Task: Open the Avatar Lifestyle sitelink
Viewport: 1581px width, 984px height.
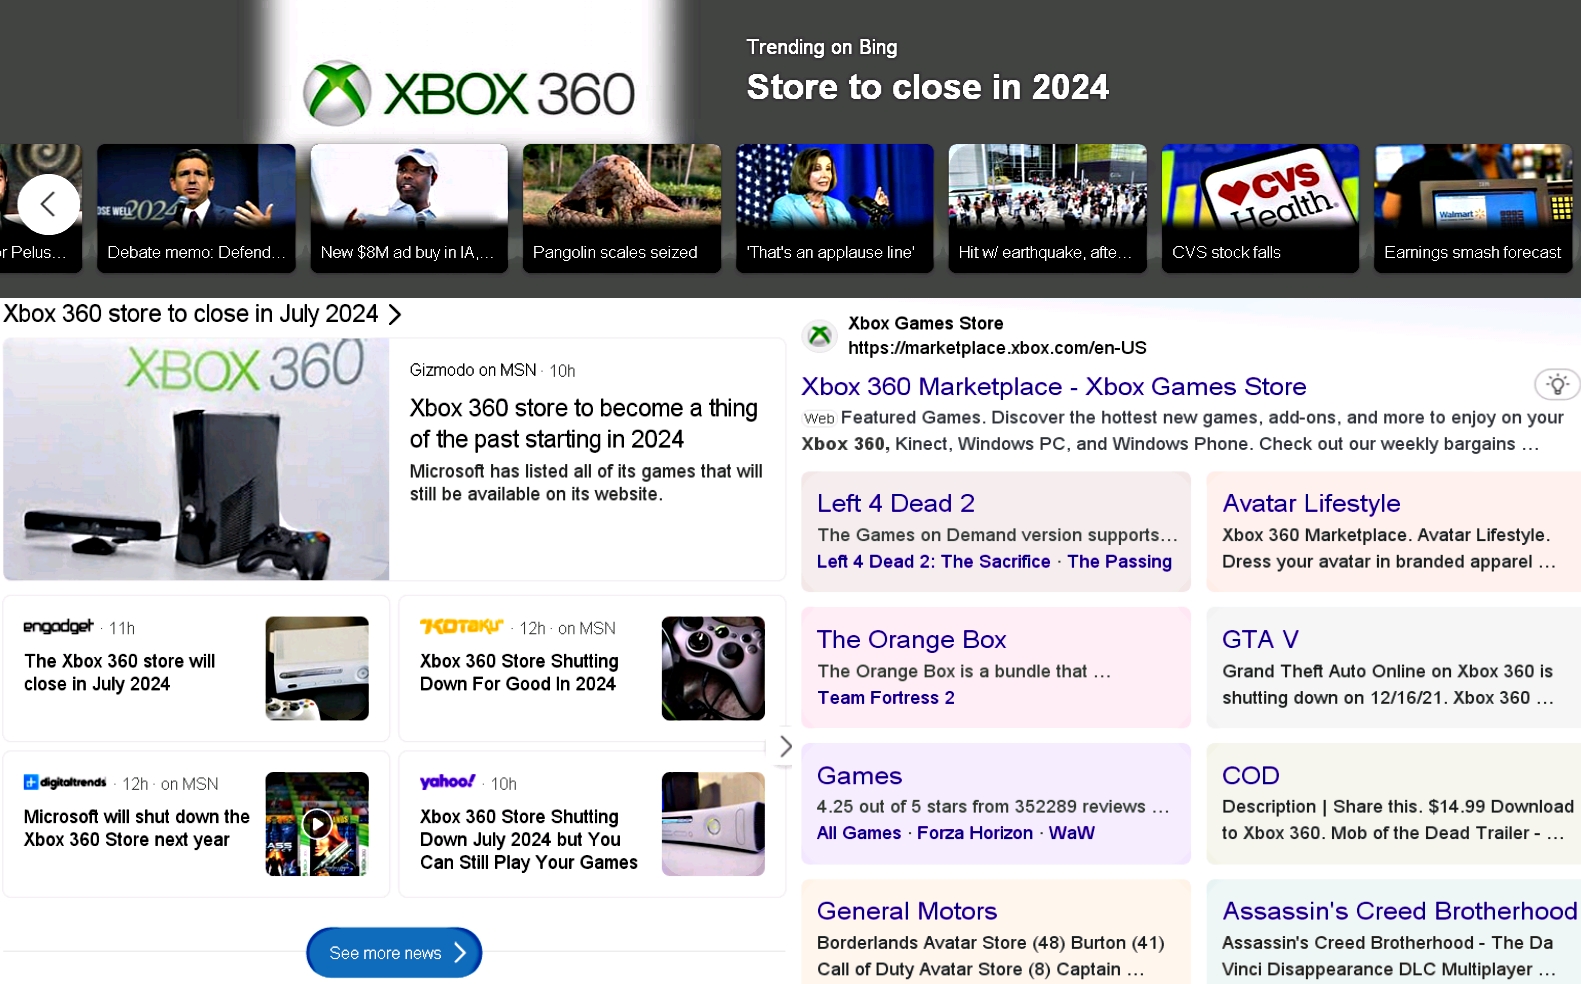Action: coord(1311,503)
